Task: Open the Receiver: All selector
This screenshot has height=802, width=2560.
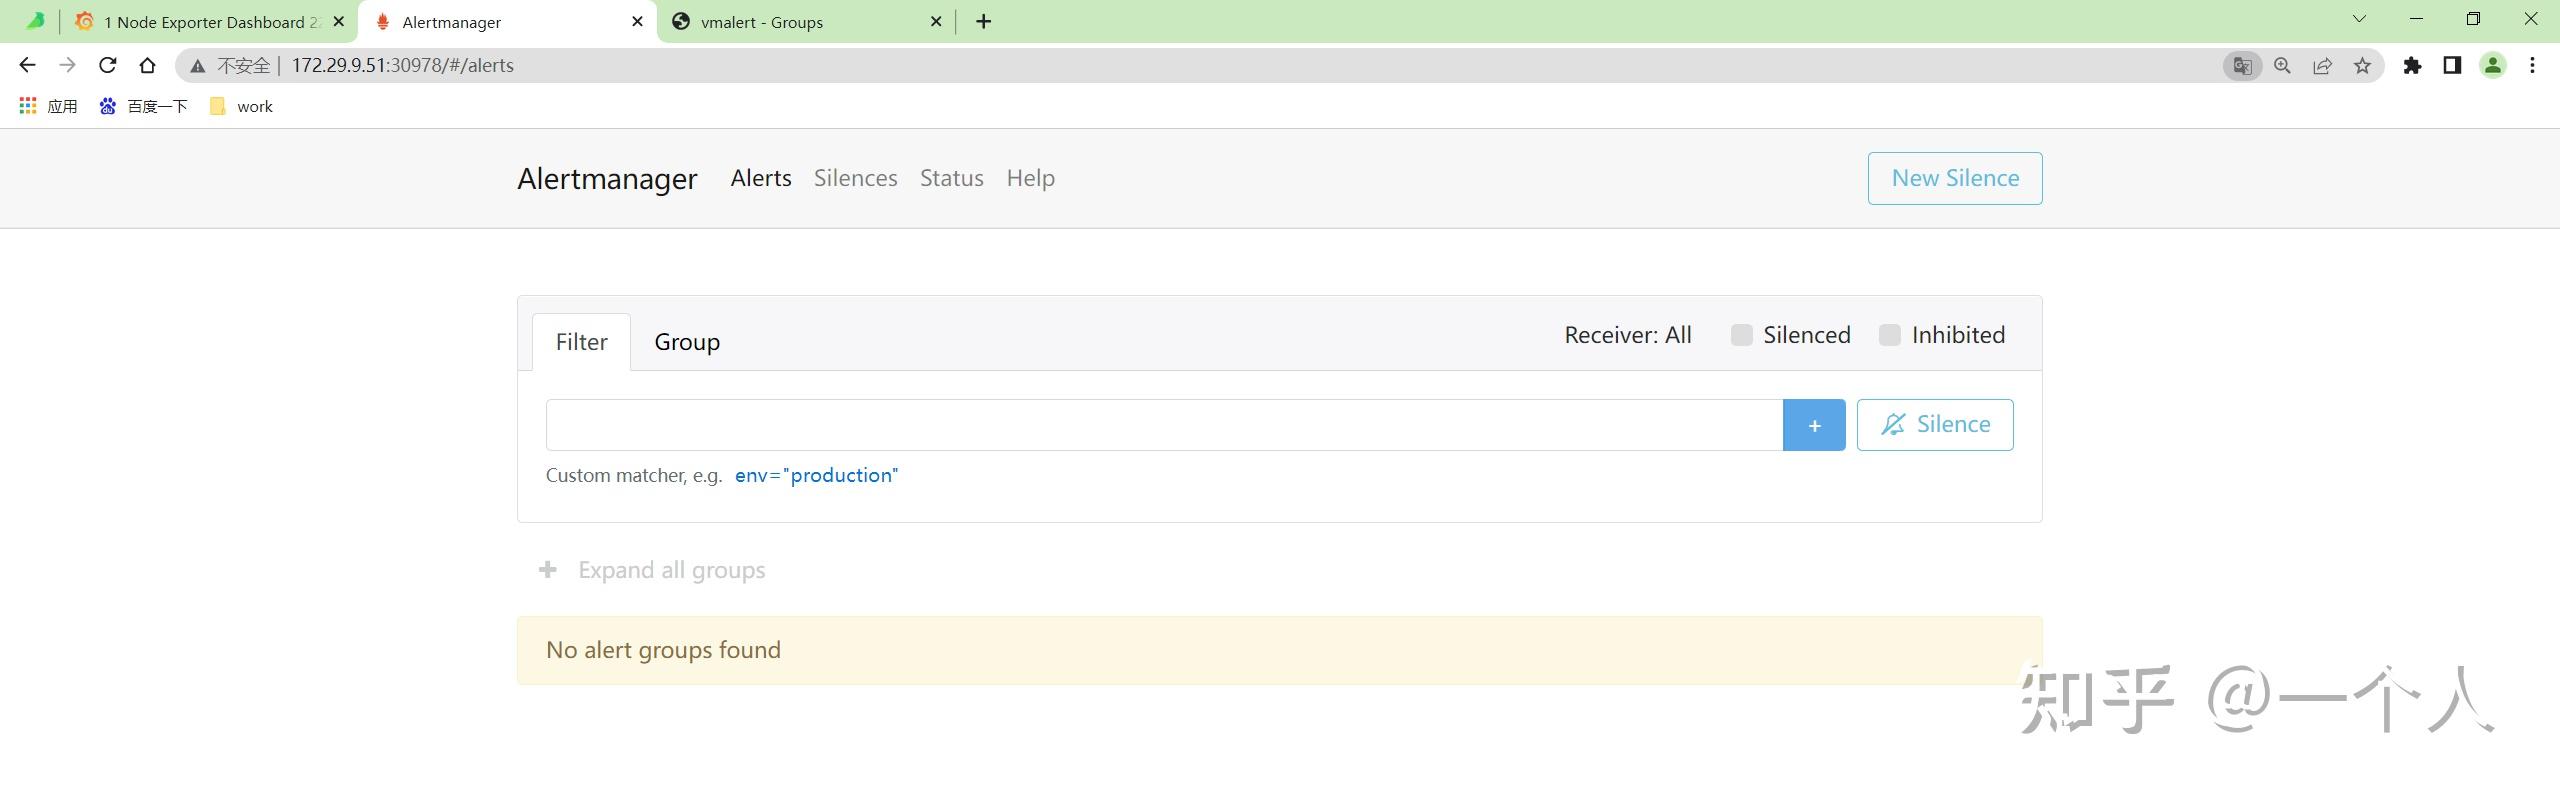Action: [1628, 335]
